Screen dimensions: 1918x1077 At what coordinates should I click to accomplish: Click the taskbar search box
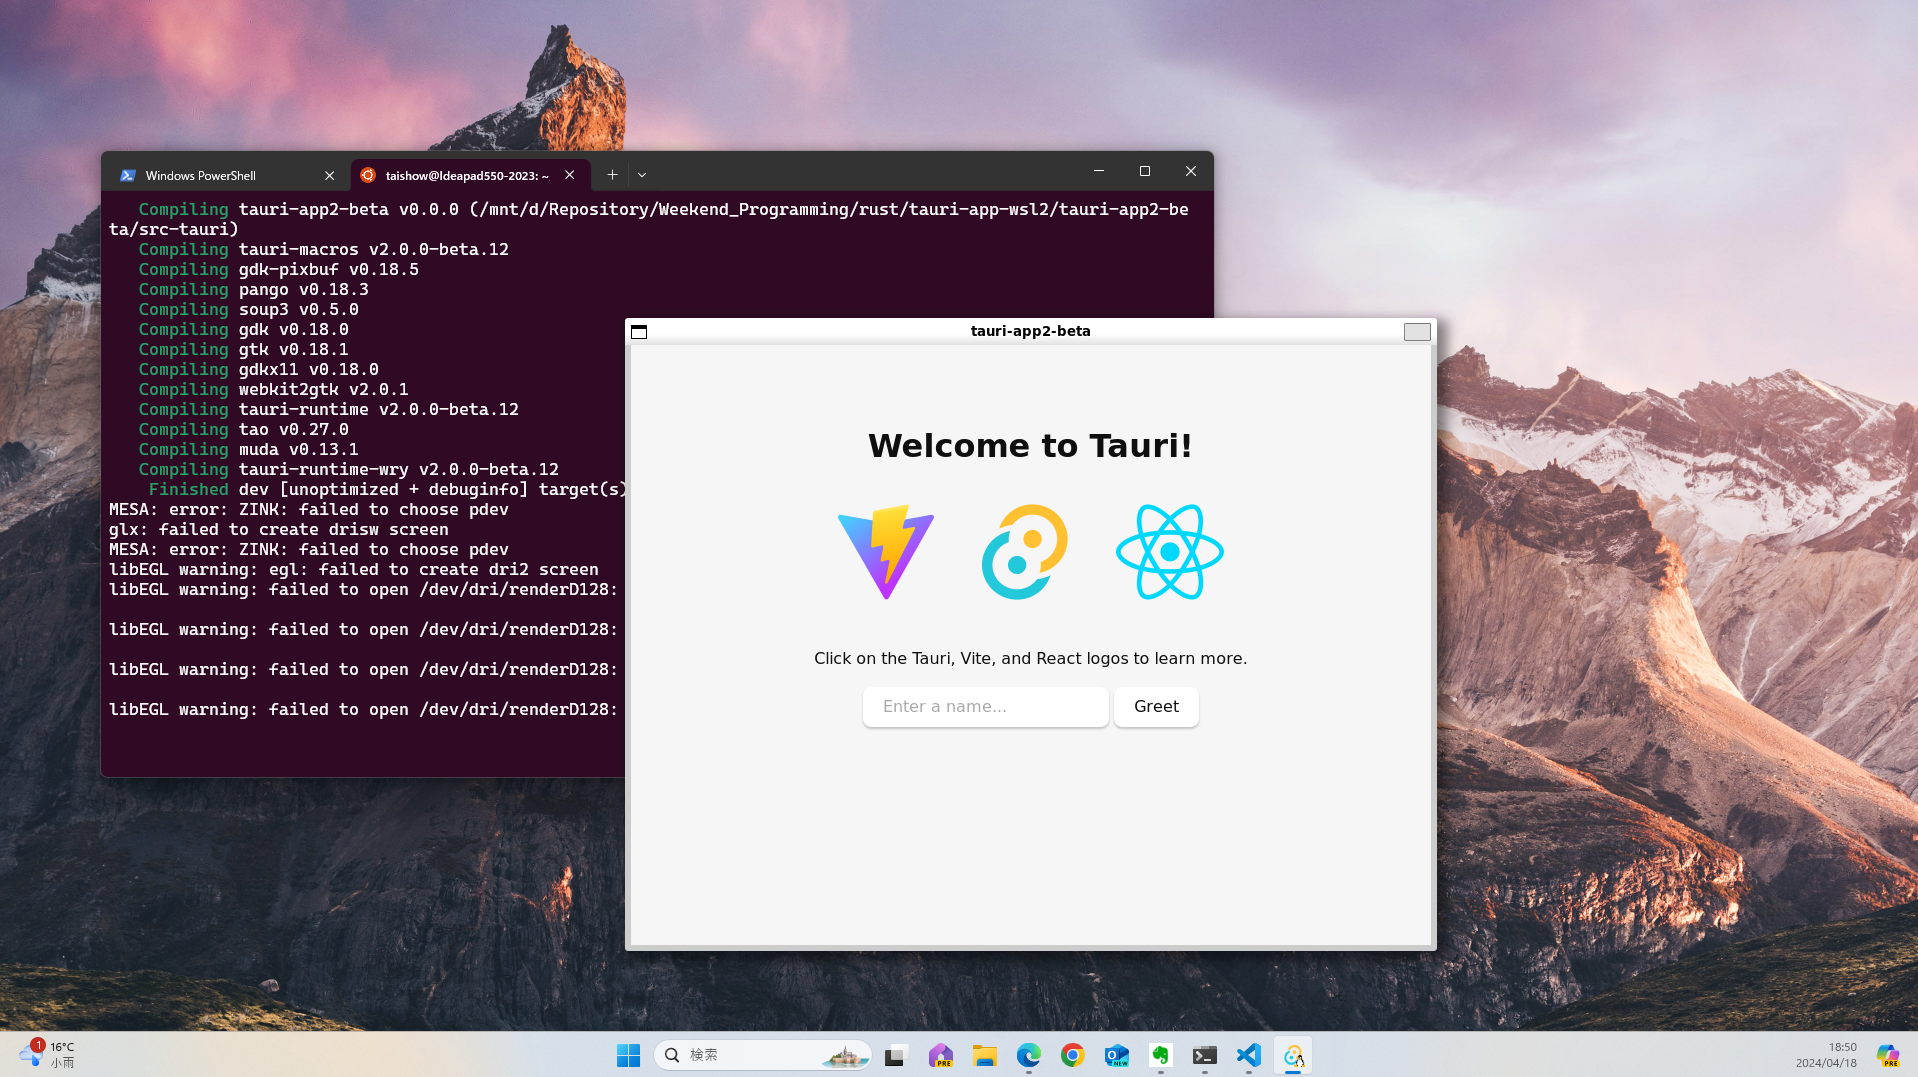[762, 1055]
